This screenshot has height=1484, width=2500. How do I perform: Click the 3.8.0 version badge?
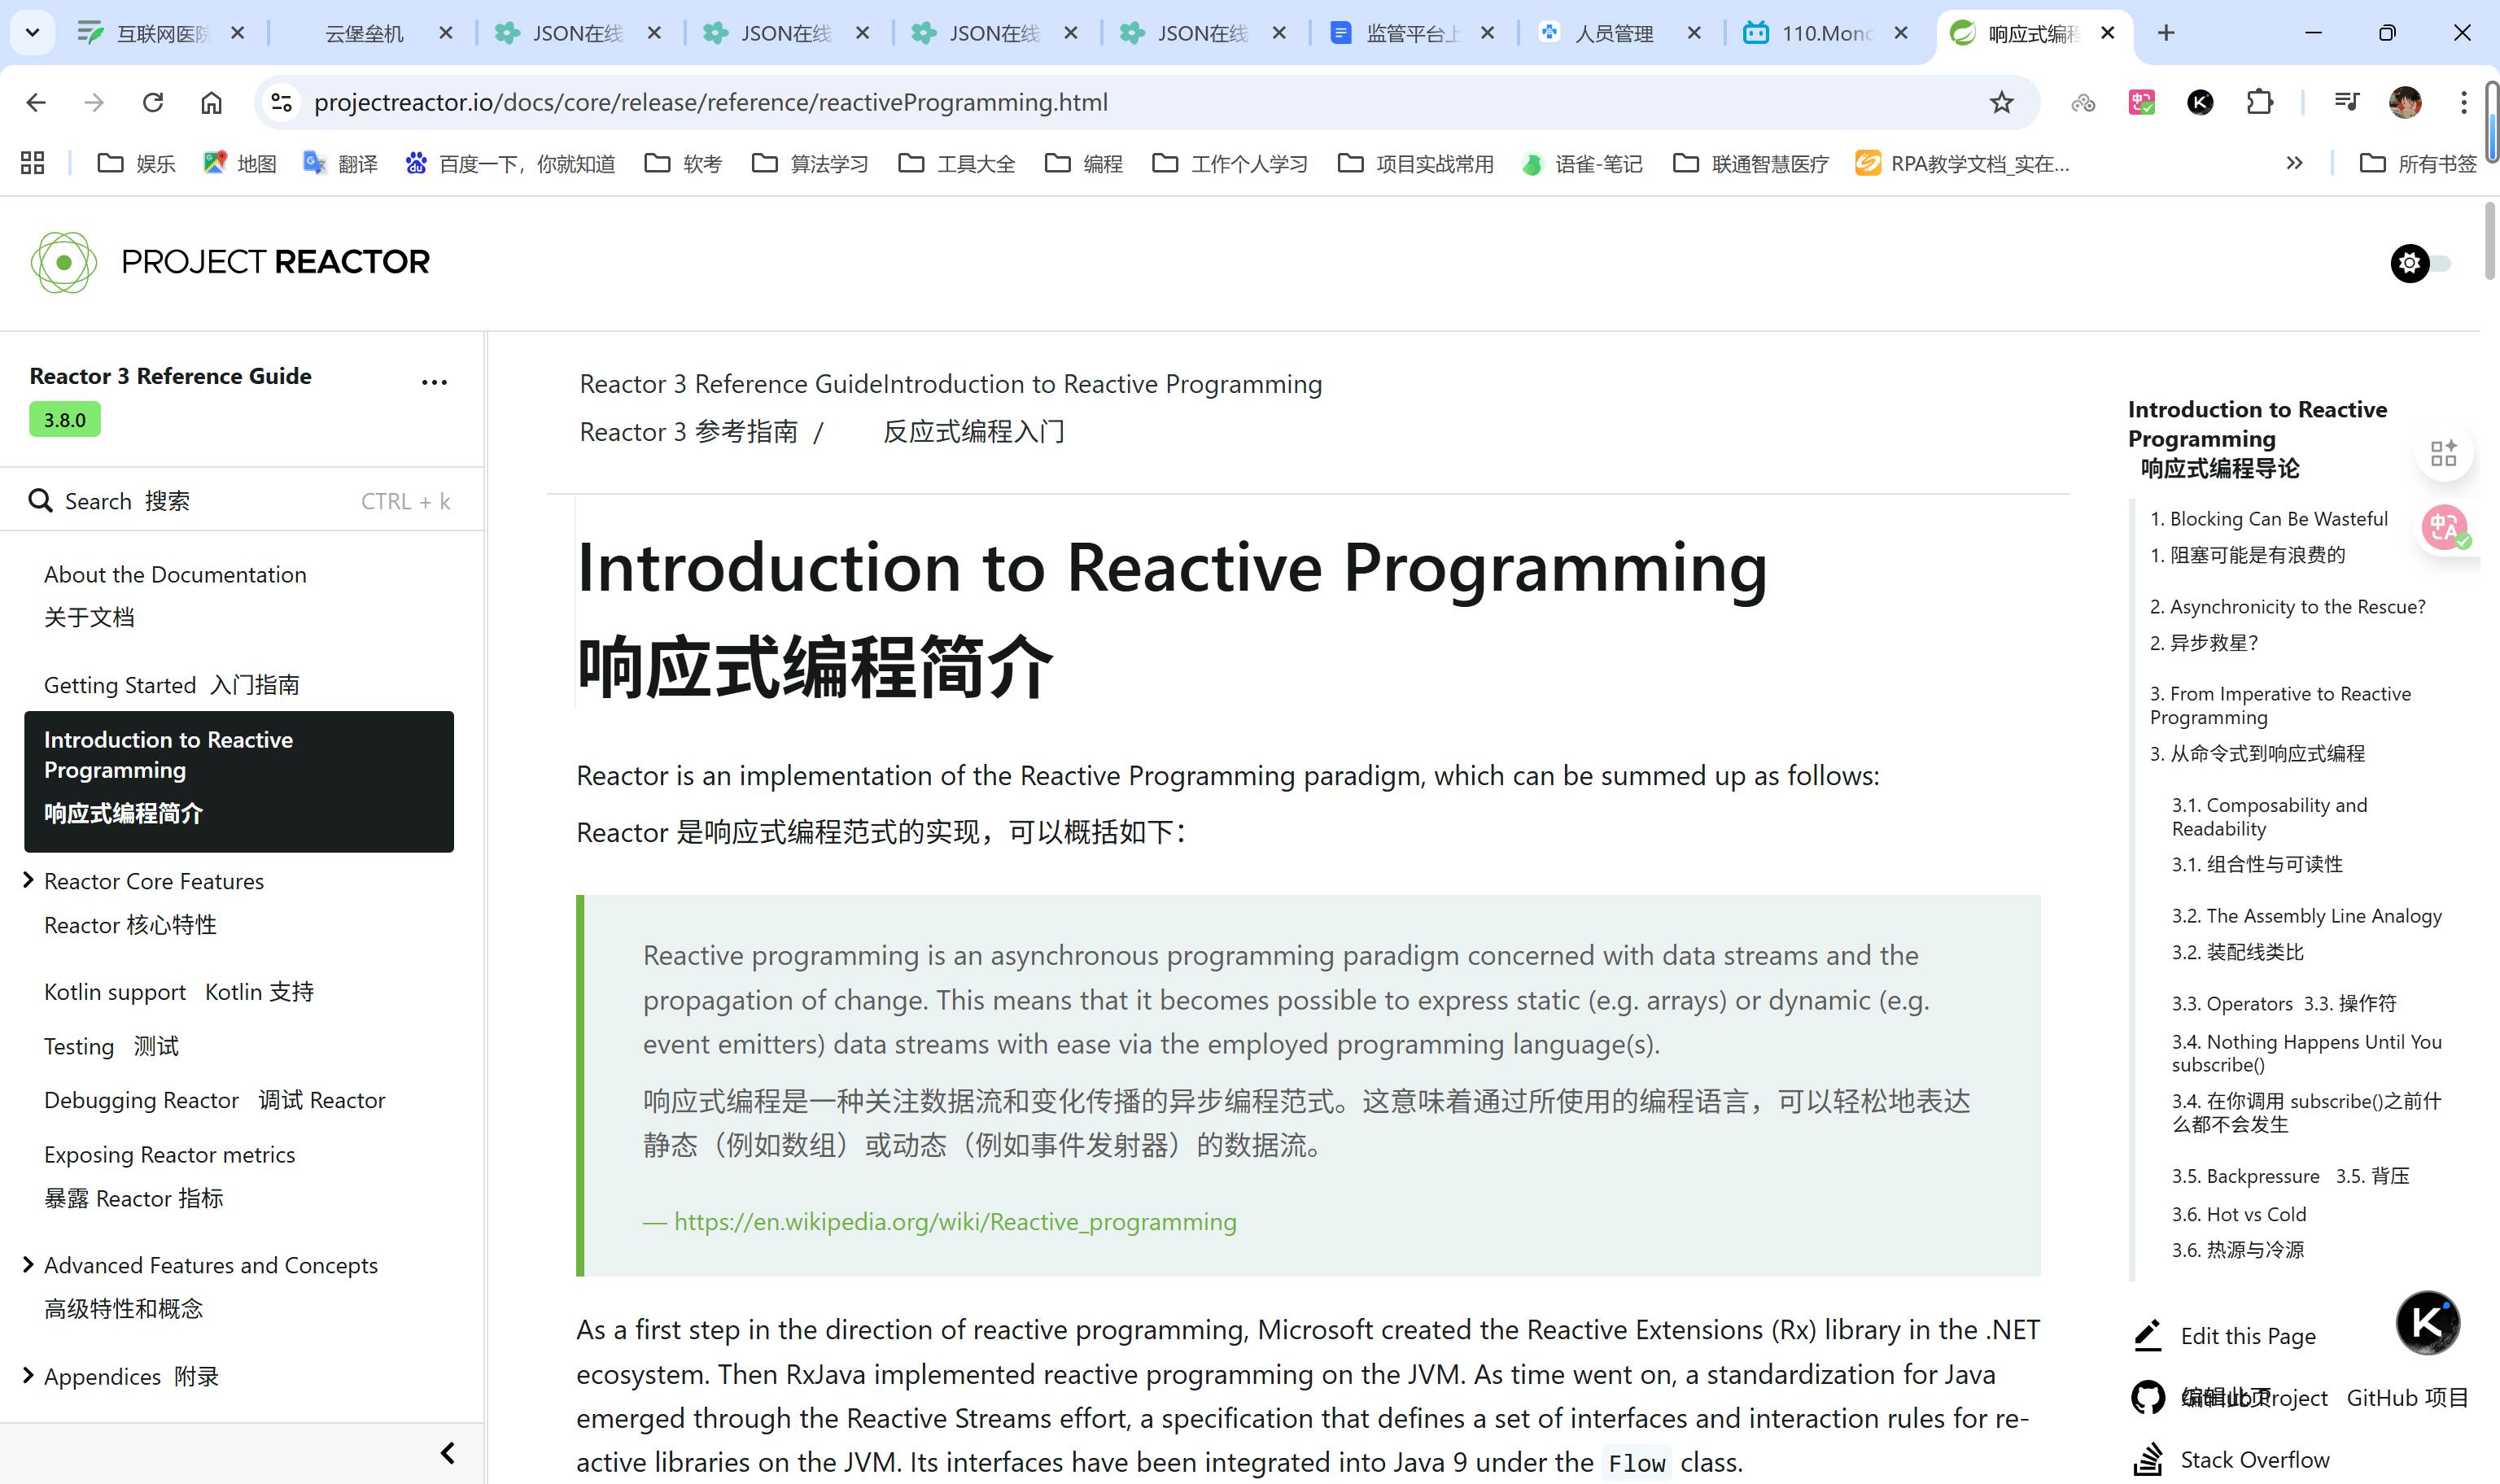tap(65, 420)
